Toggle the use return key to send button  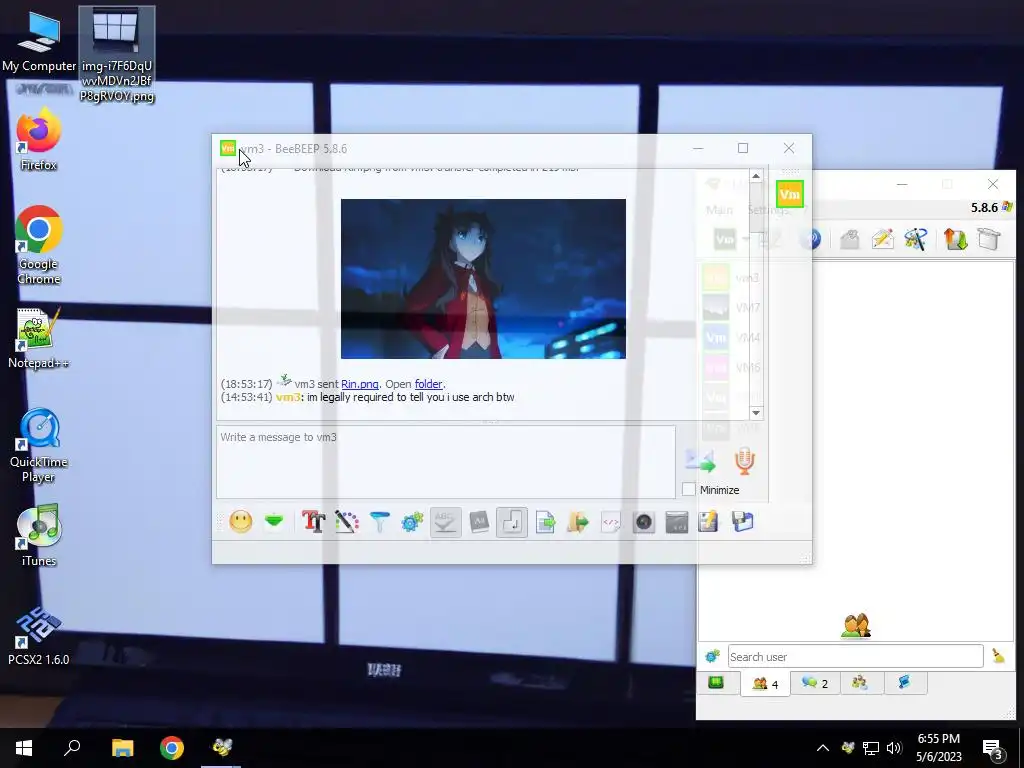click(512, 522)
